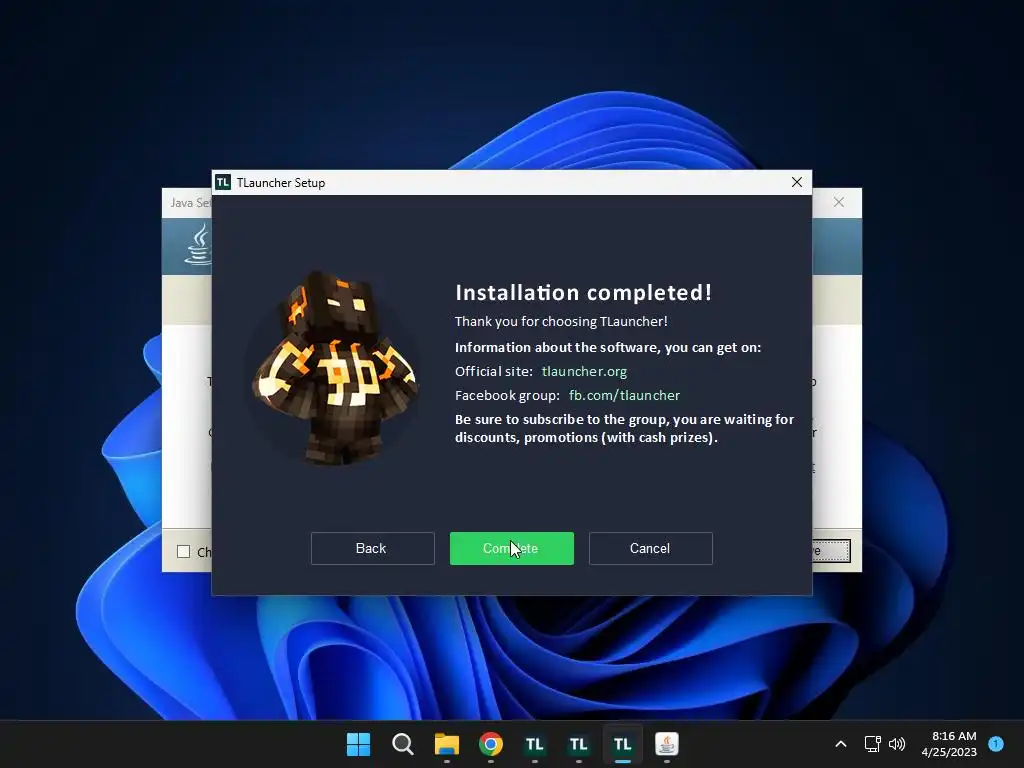The image size is (1024, 768).
Task: Switch to the first TL taskbar icon
Action: 534,744
